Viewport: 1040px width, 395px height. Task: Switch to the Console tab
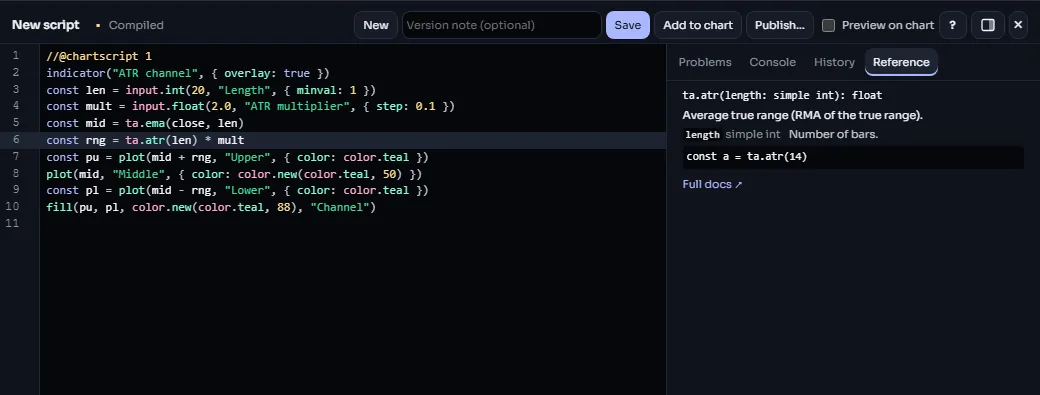(772, 62)
